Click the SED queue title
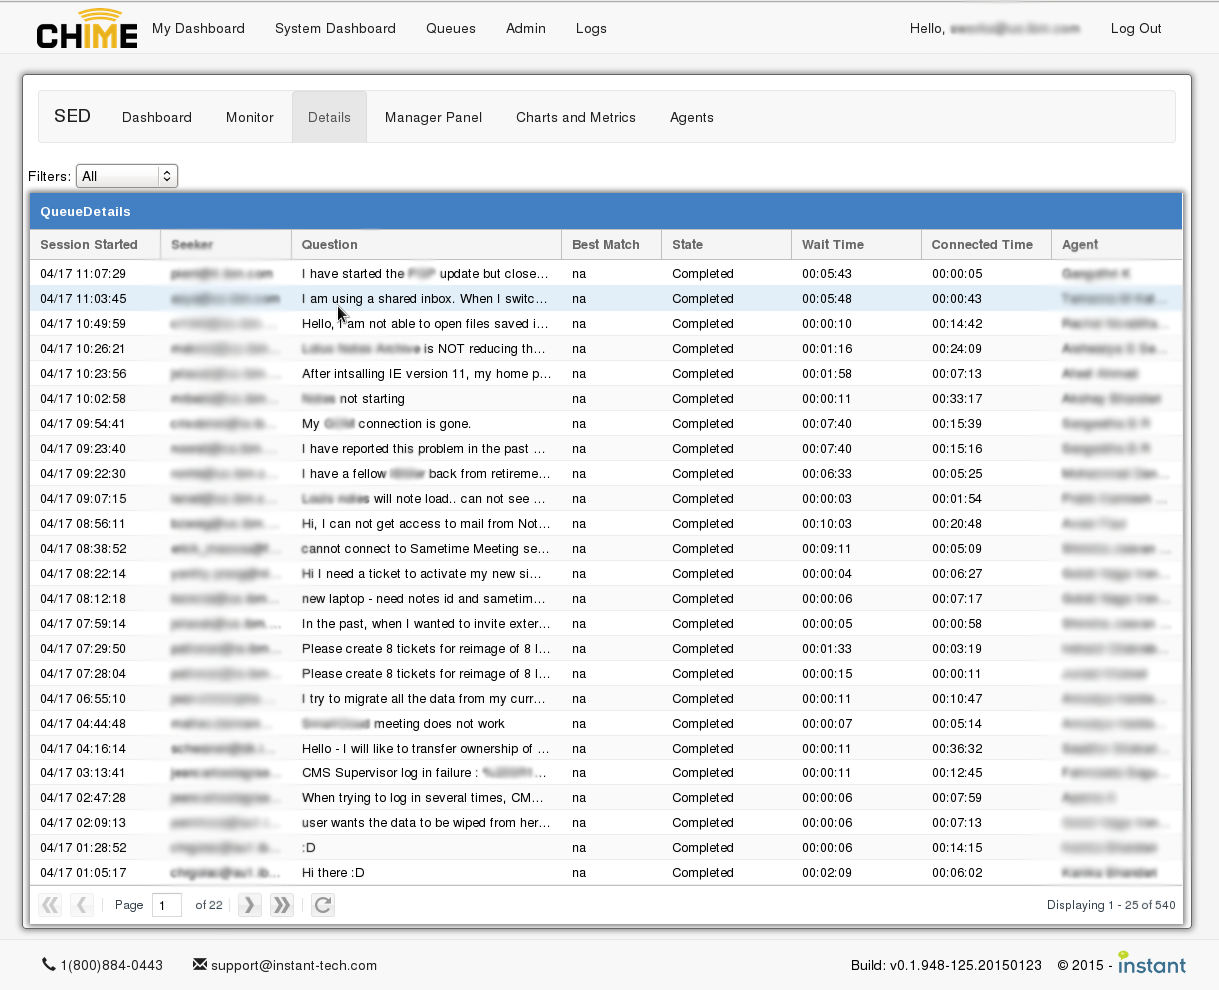Image resolution: width=1219 pixels, height=990 pixels. tap(72, 116)
